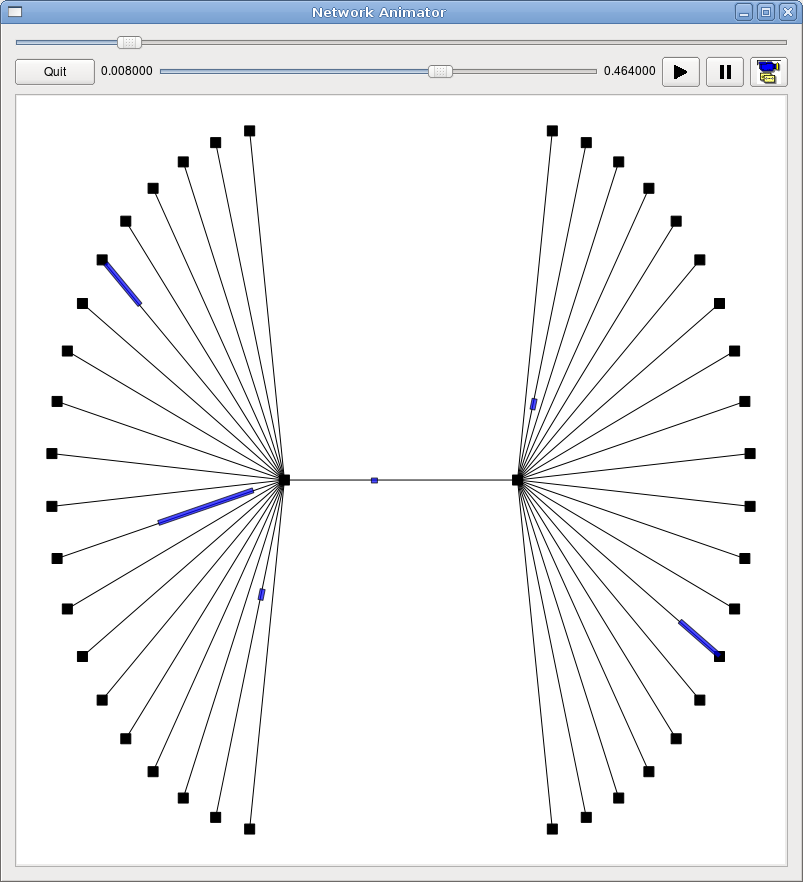Image resolution: width=803 pixels, height=882 pixels.
Task: Click the small packet on the central link
Action: click(x=375, y=480)
